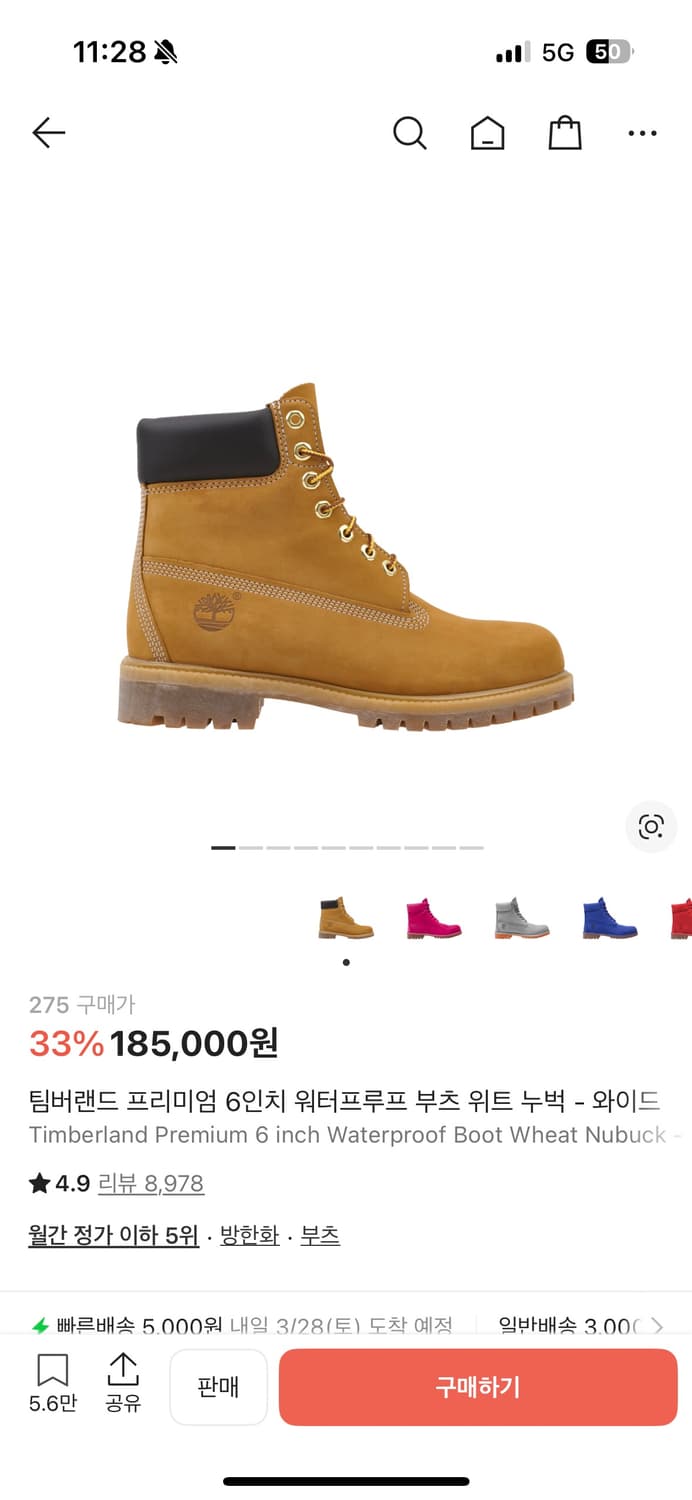Select the gray boot color thumbnail

[x=522, y=918]
